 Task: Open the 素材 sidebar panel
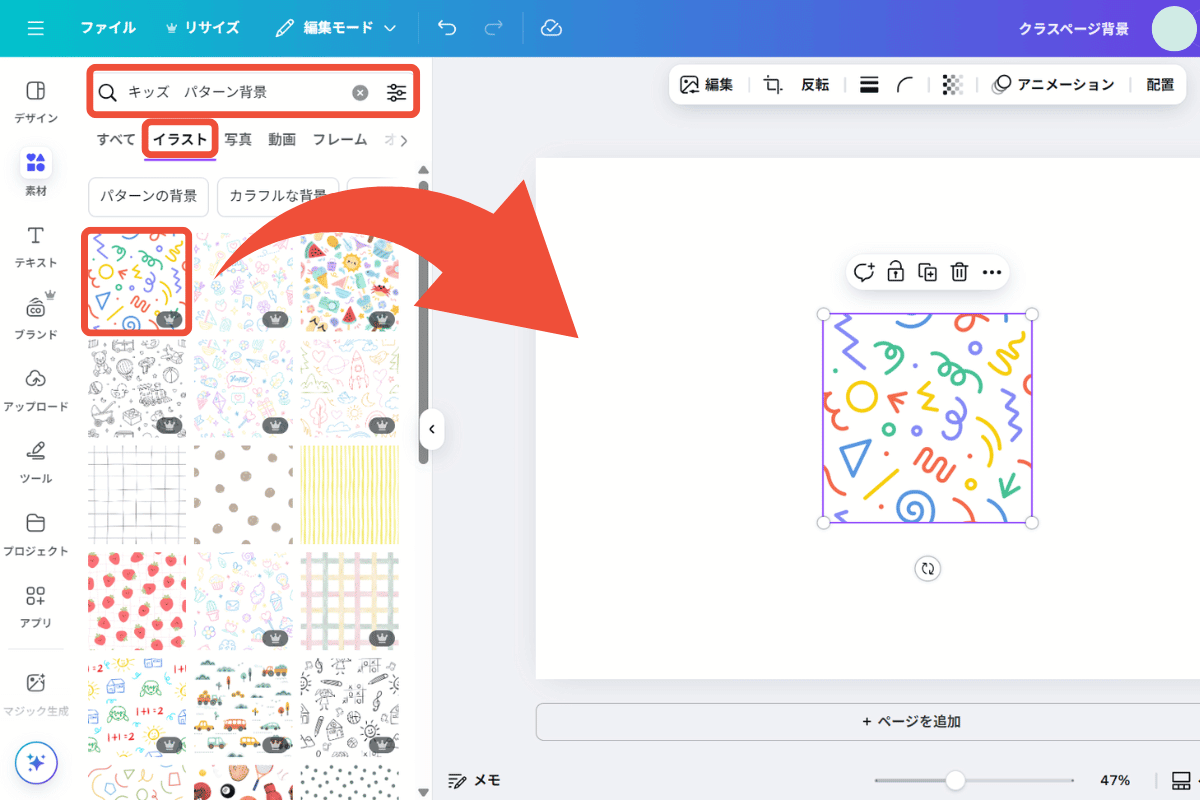coord(35,172)
